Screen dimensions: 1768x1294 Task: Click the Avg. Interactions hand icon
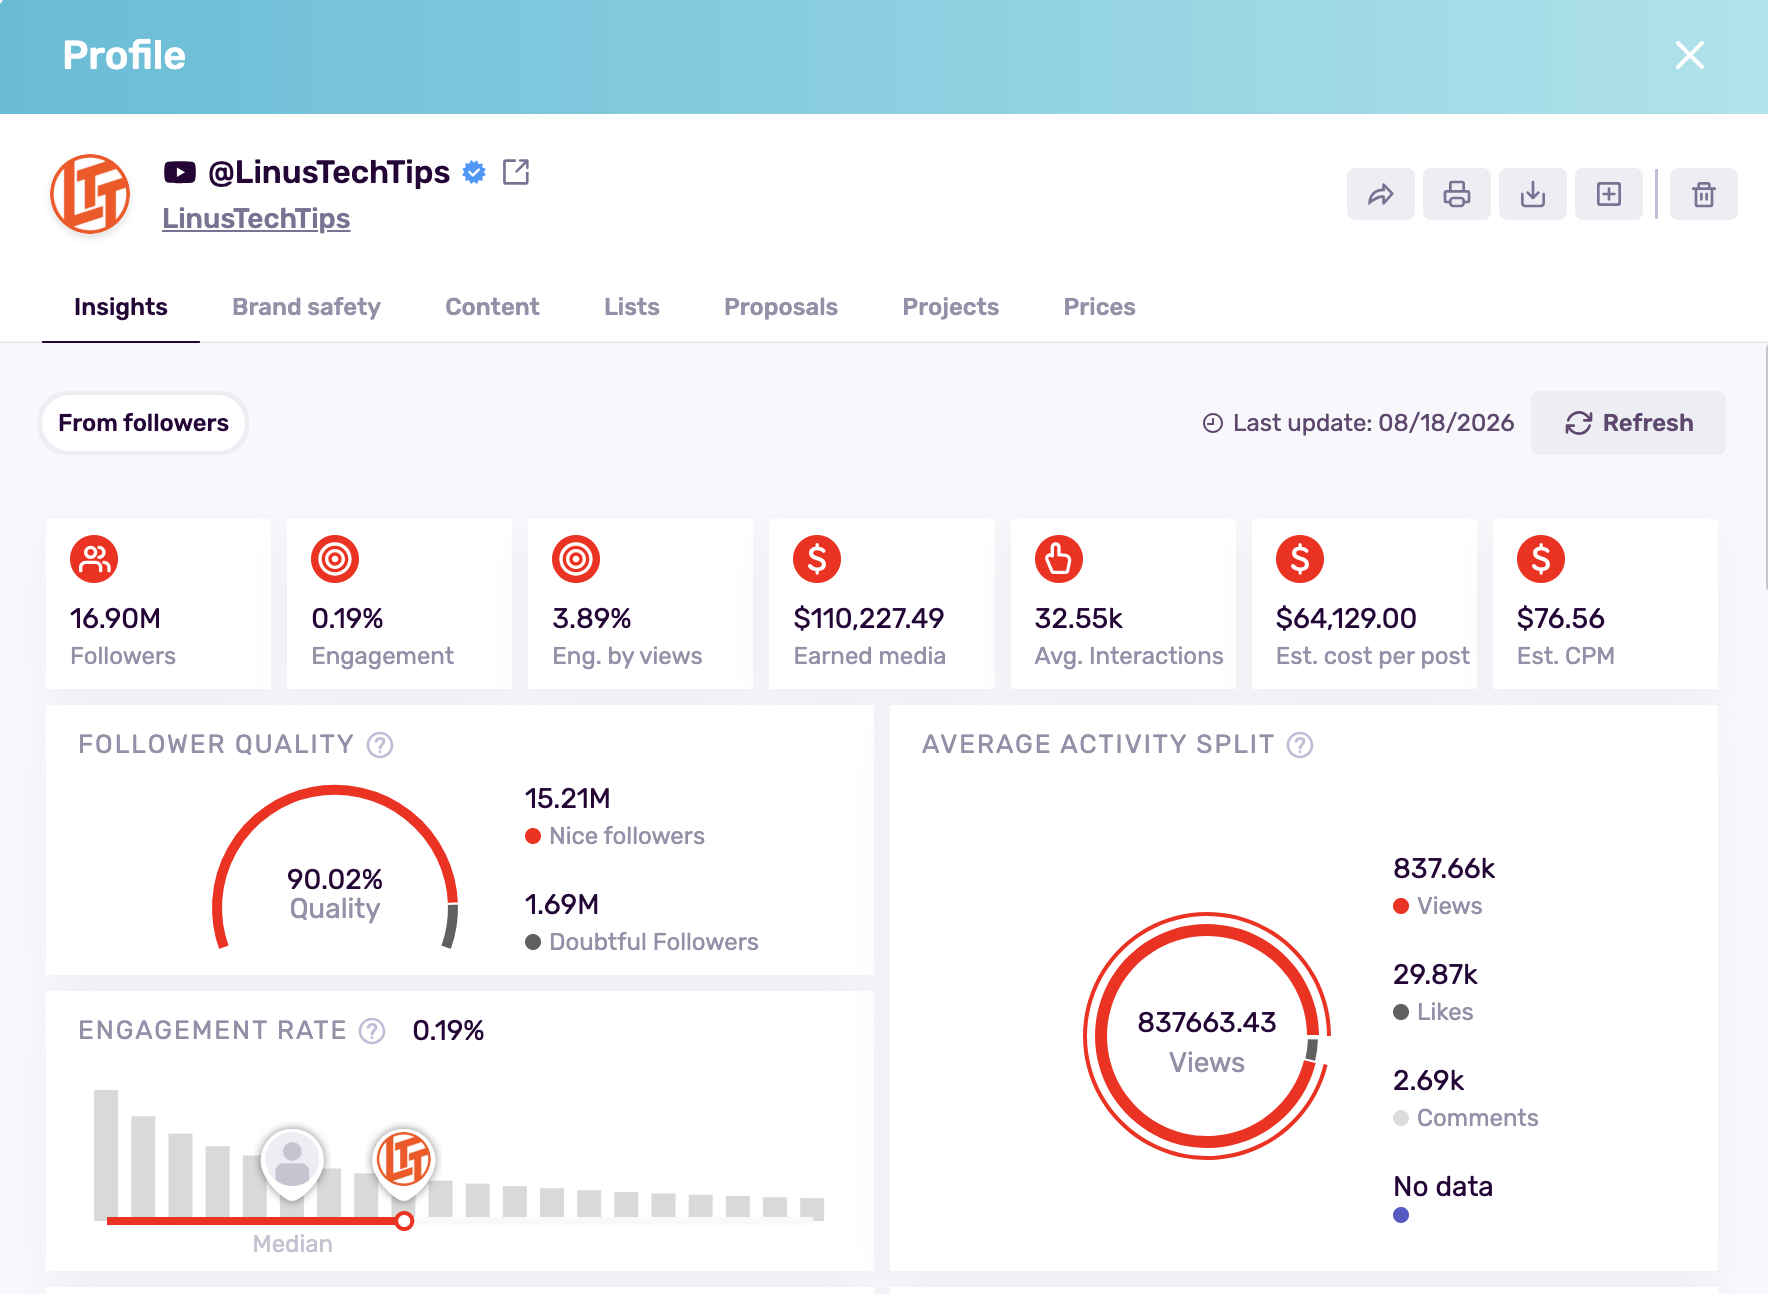click(1059, 559)
